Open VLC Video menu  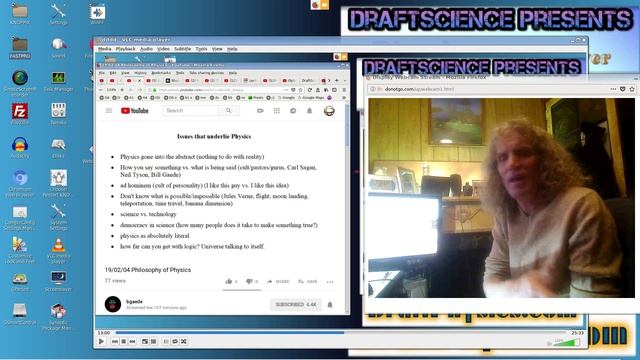tap(164, 49)
